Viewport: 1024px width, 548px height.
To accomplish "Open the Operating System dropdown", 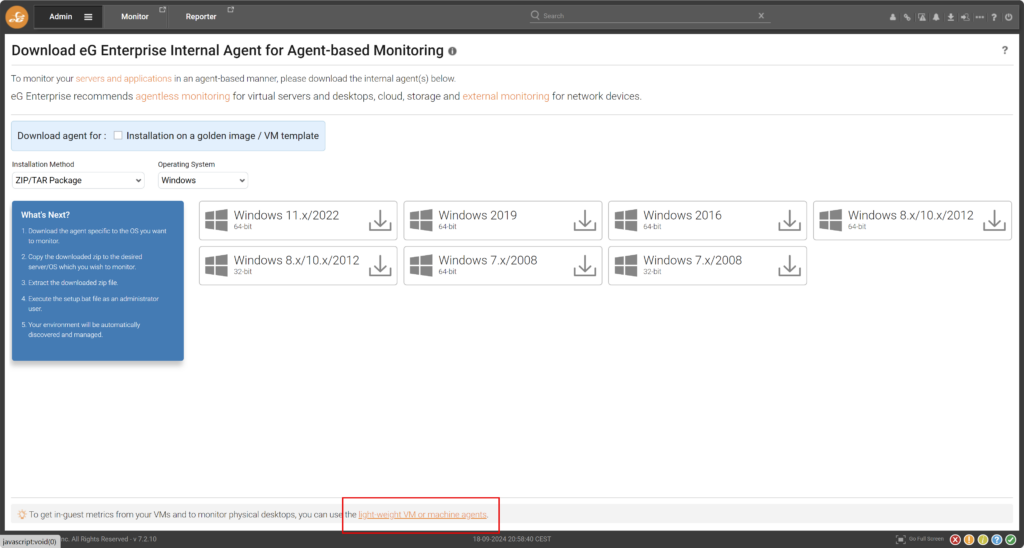I will tap(203, 180).
